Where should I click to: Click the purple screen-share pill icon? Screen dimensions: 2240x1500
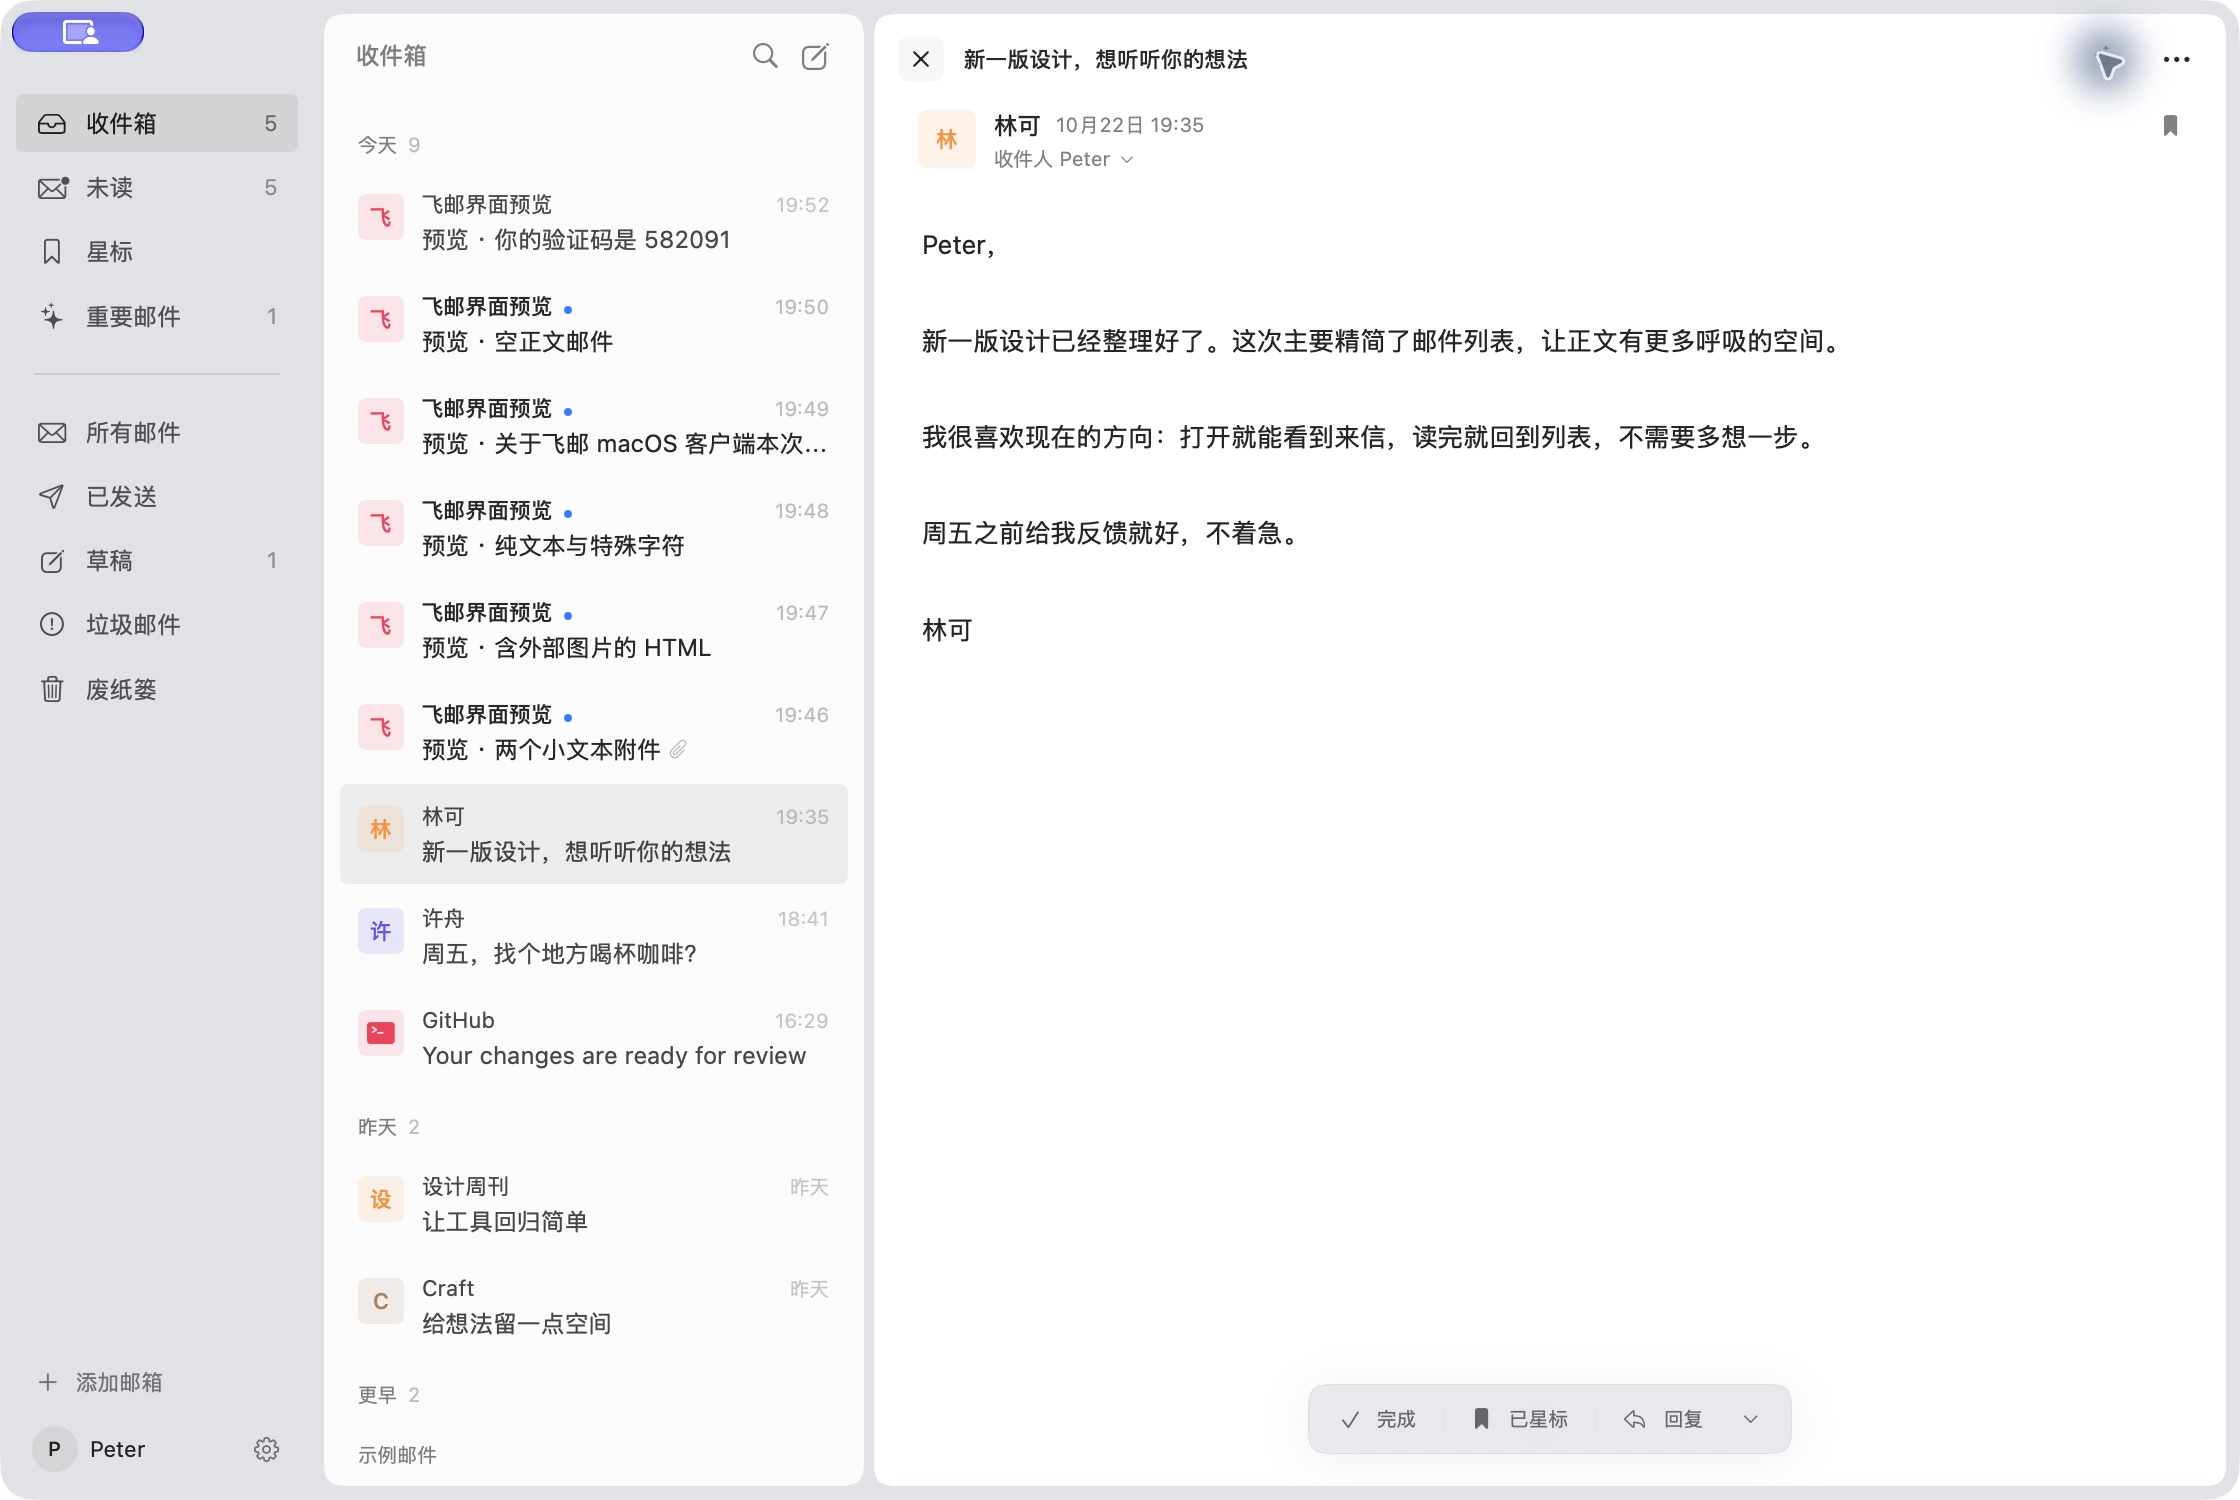[x=78, y=32]
